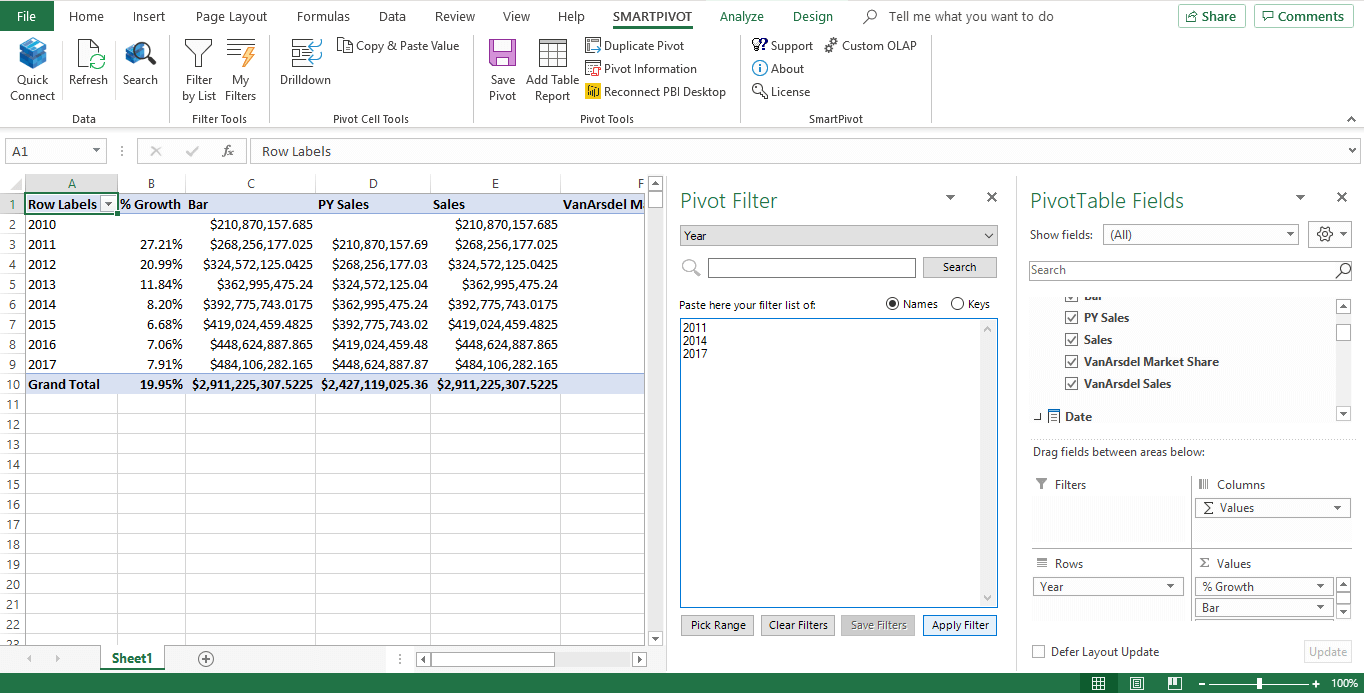Enable Defer Layout Update checkbox
The image size is (1364, 693).
(x=1039, y=652)
